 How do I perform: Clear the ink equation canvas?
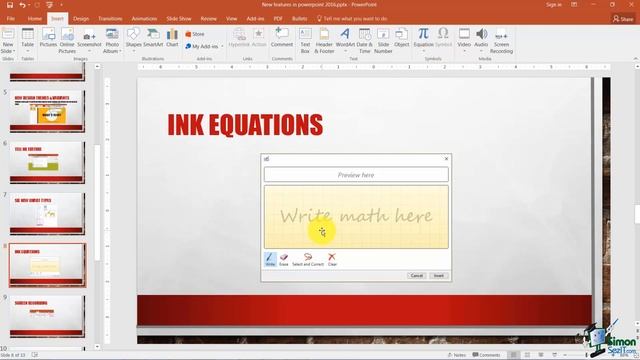click(332, 259)
